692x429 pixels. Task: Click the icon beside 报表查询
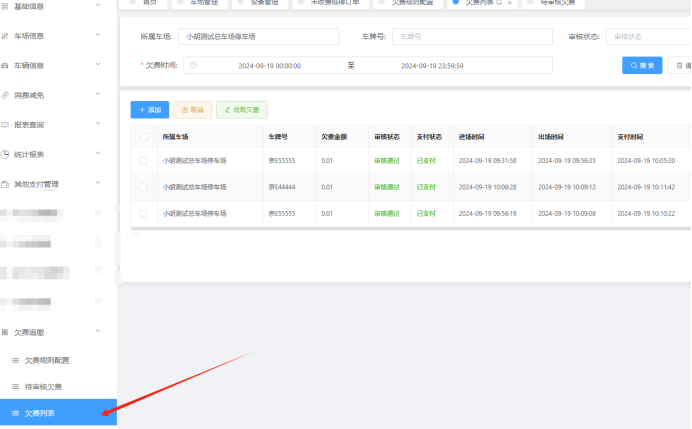pyautogui.click(x=5, y=125)
